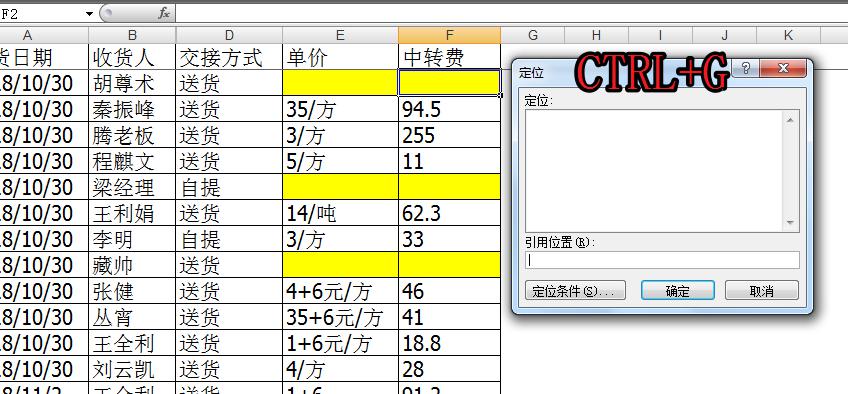This screenshot has width=848, height=394.
Task: Click the 中转费 cell 46
Action: click(449, 291)
